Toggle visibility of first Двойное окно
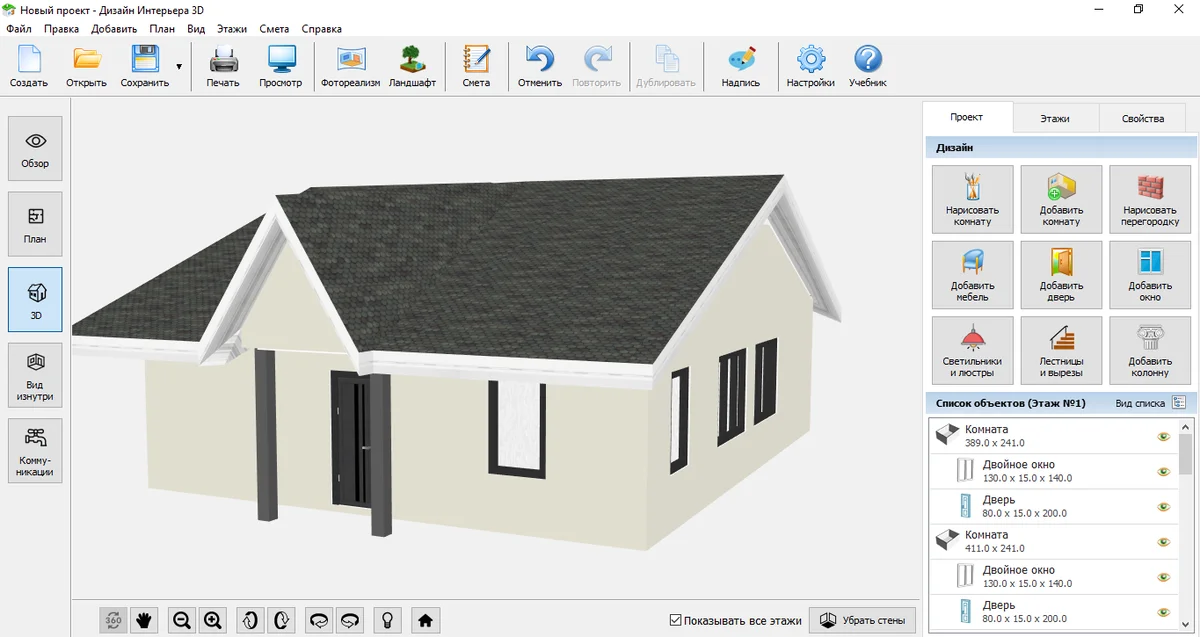Image resolution: width=1200 pixels, height=637 pixels. click(1163, 472)
